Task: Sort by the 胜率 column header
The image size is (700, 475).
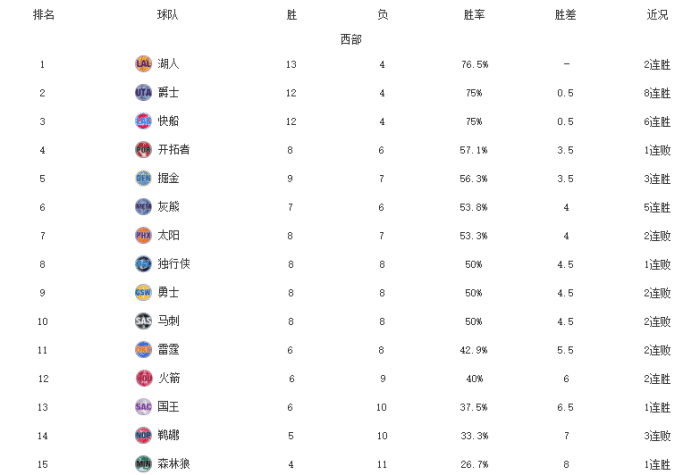Action: click(474, 15)
